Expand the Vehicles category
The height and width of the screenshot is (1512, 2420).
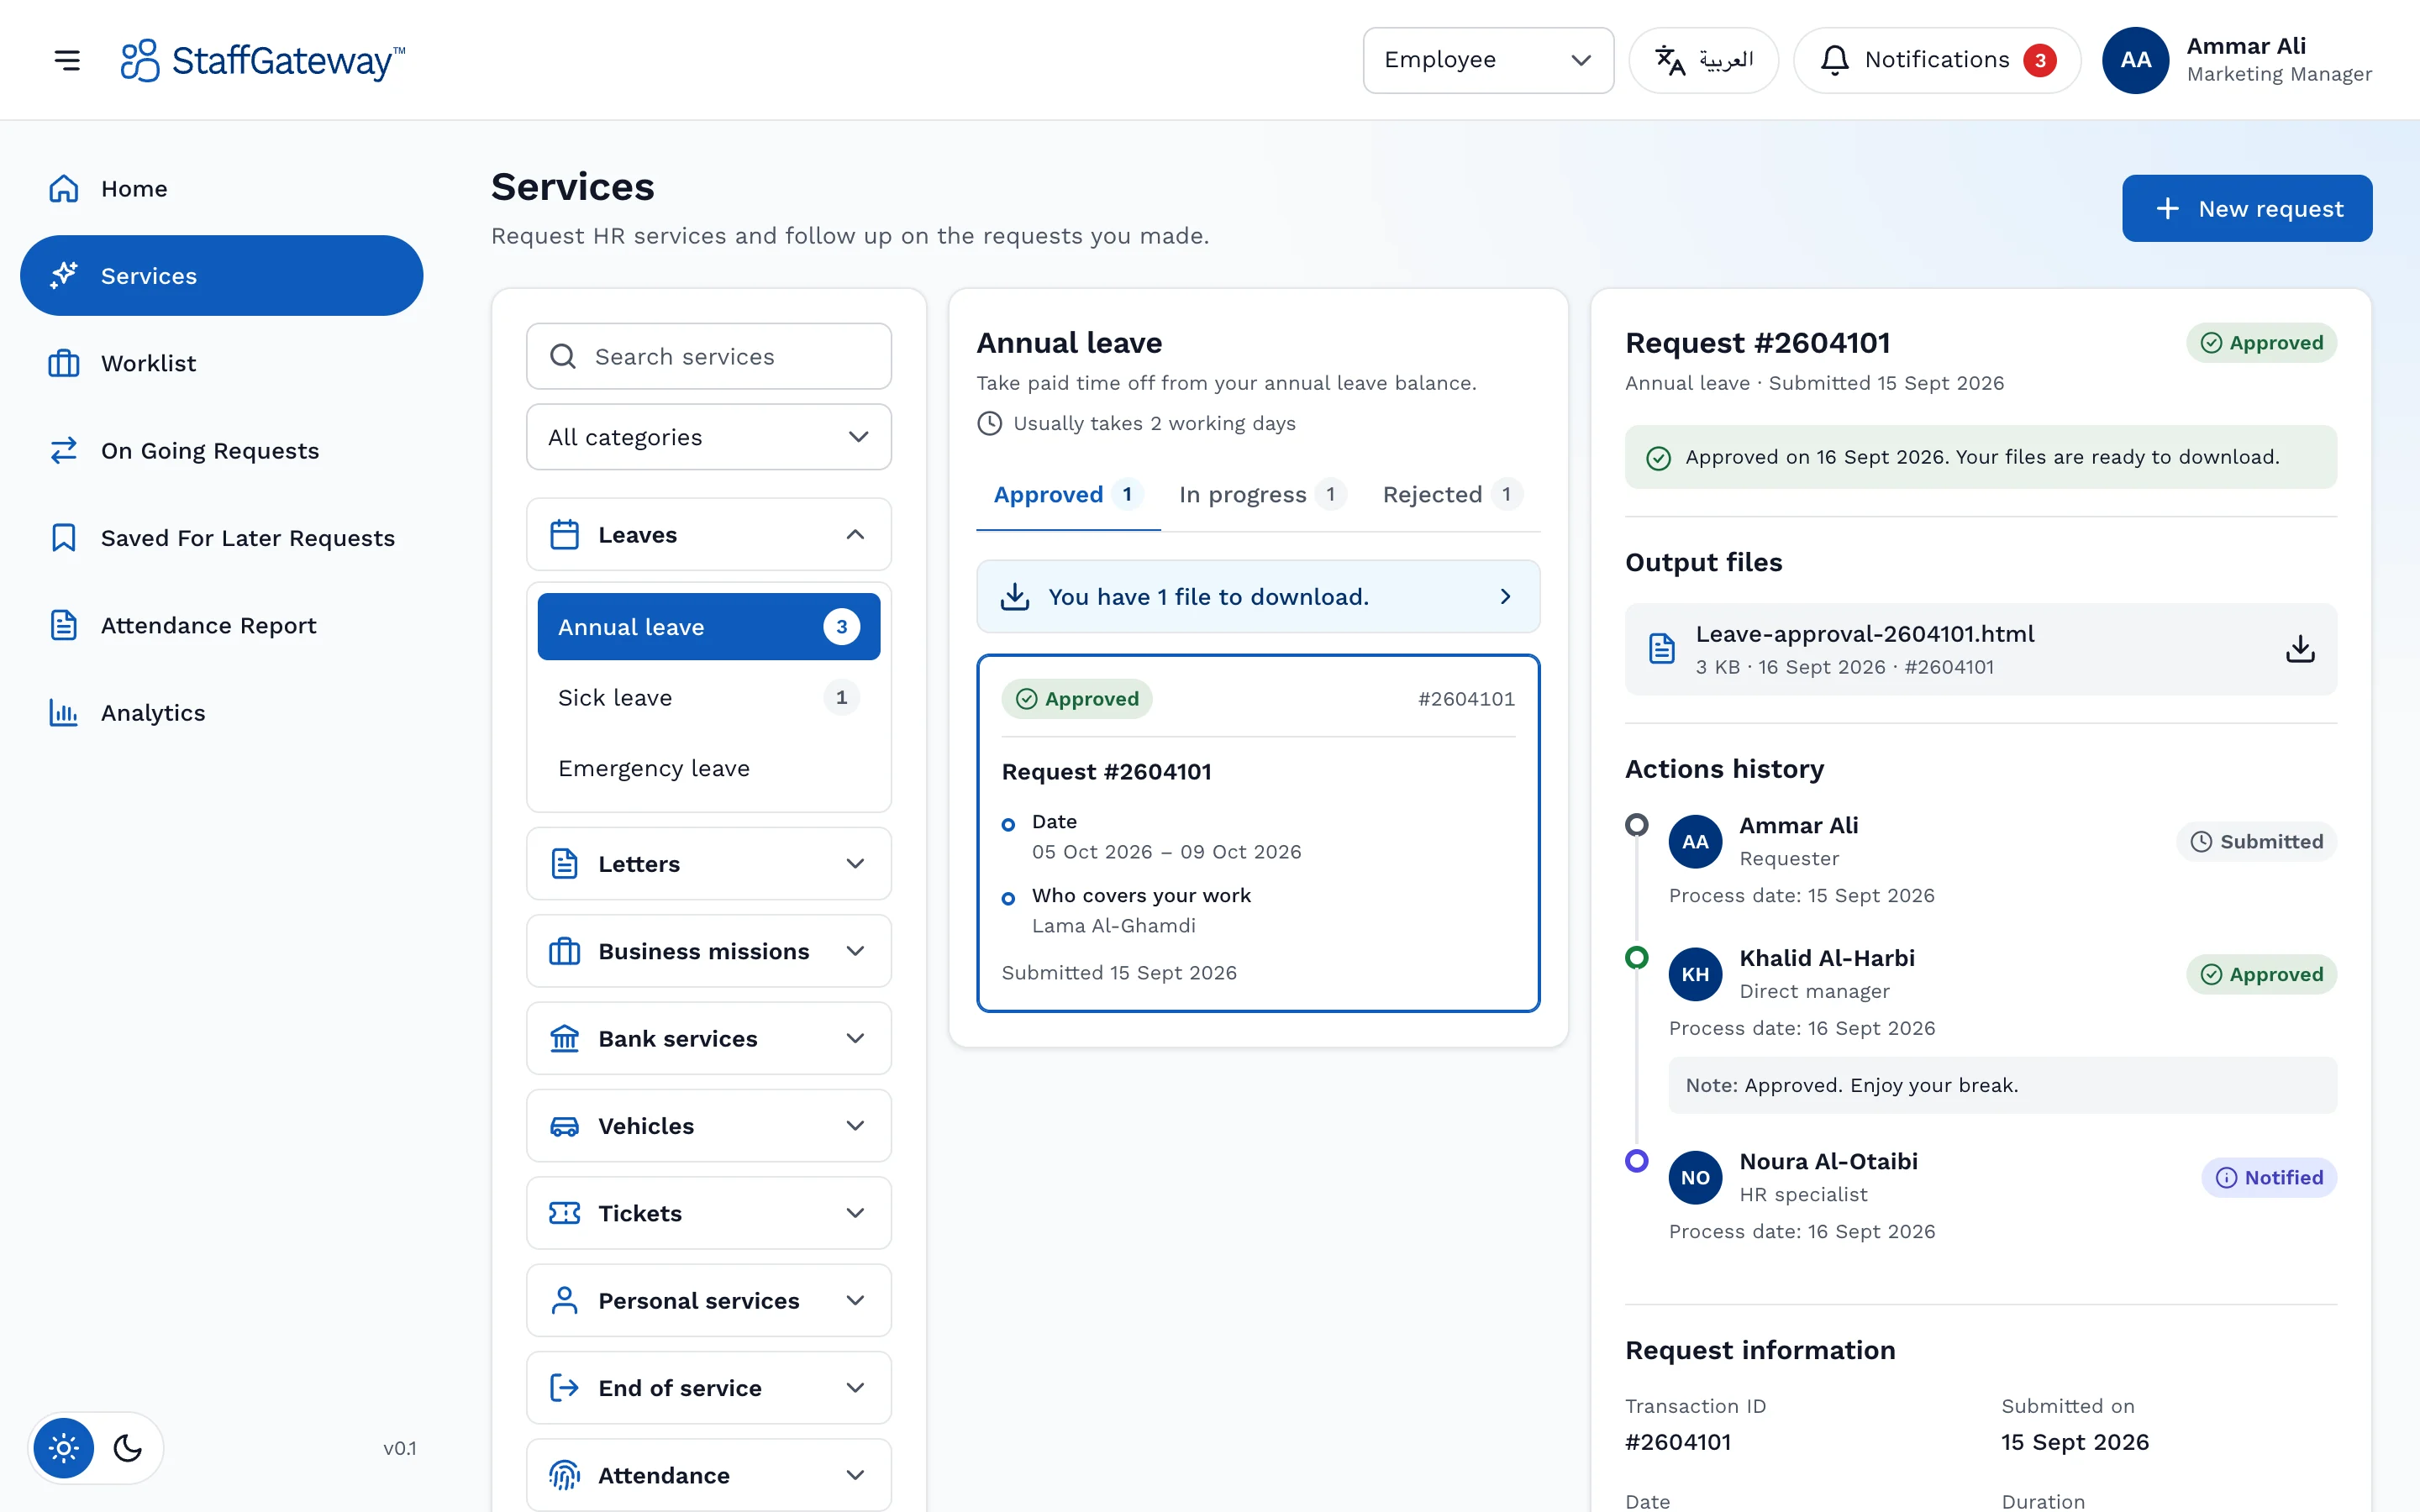point(708,1125)
